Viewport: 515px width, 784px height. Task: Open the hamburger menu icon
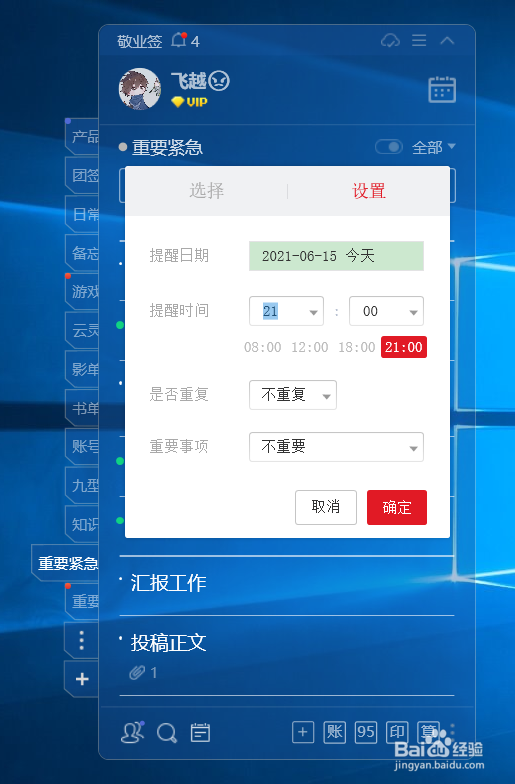(419, 40)
